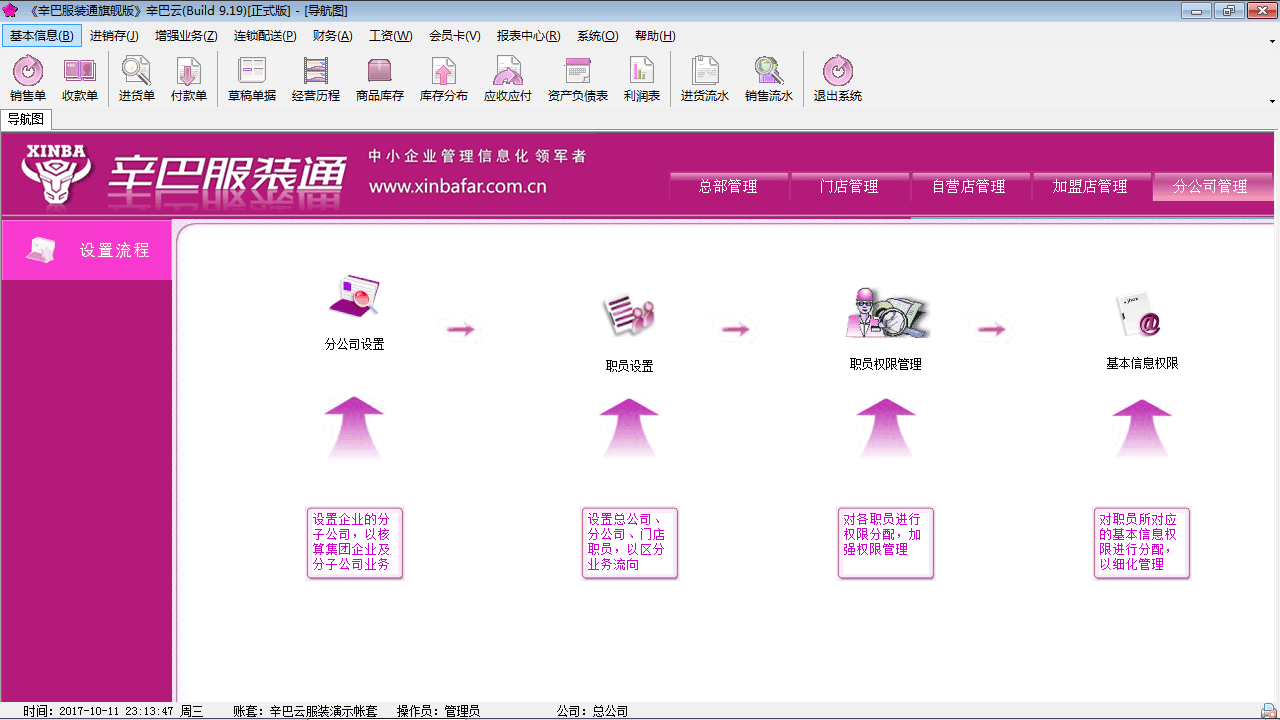
Task: Expand the menu bar overflow arrow
Action: coord(1272,41)
